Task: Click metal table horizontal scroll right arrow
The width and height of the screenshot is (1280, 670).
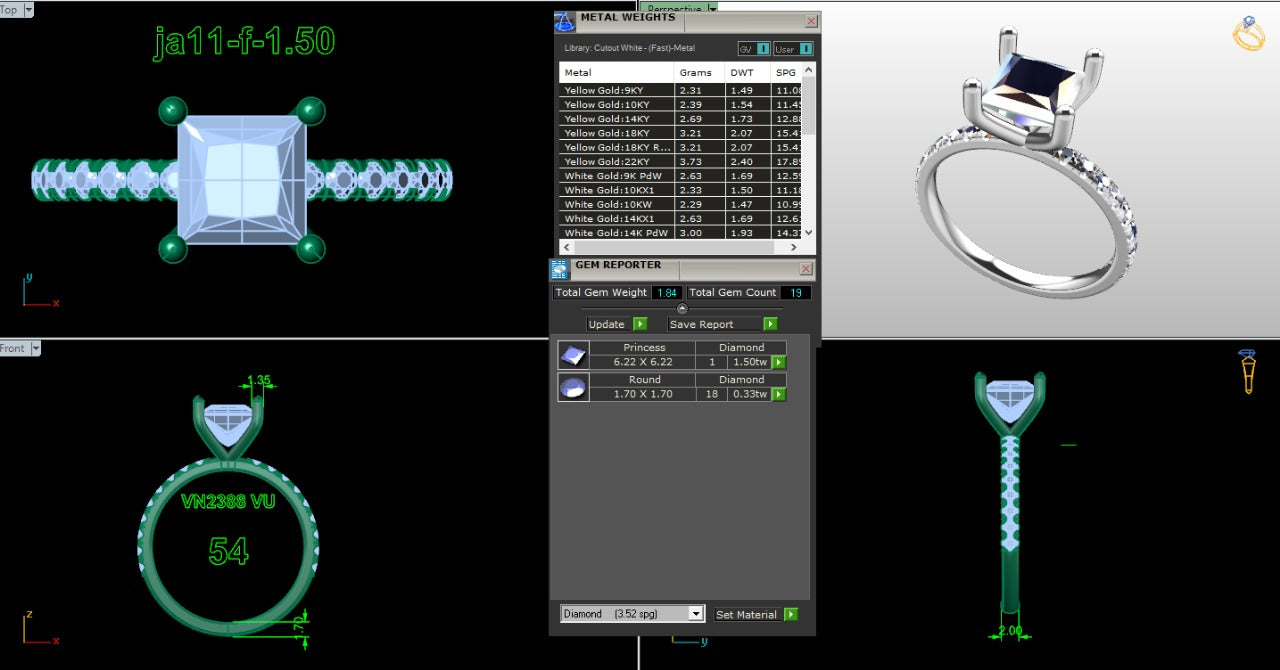Action: tap(794, 247)
